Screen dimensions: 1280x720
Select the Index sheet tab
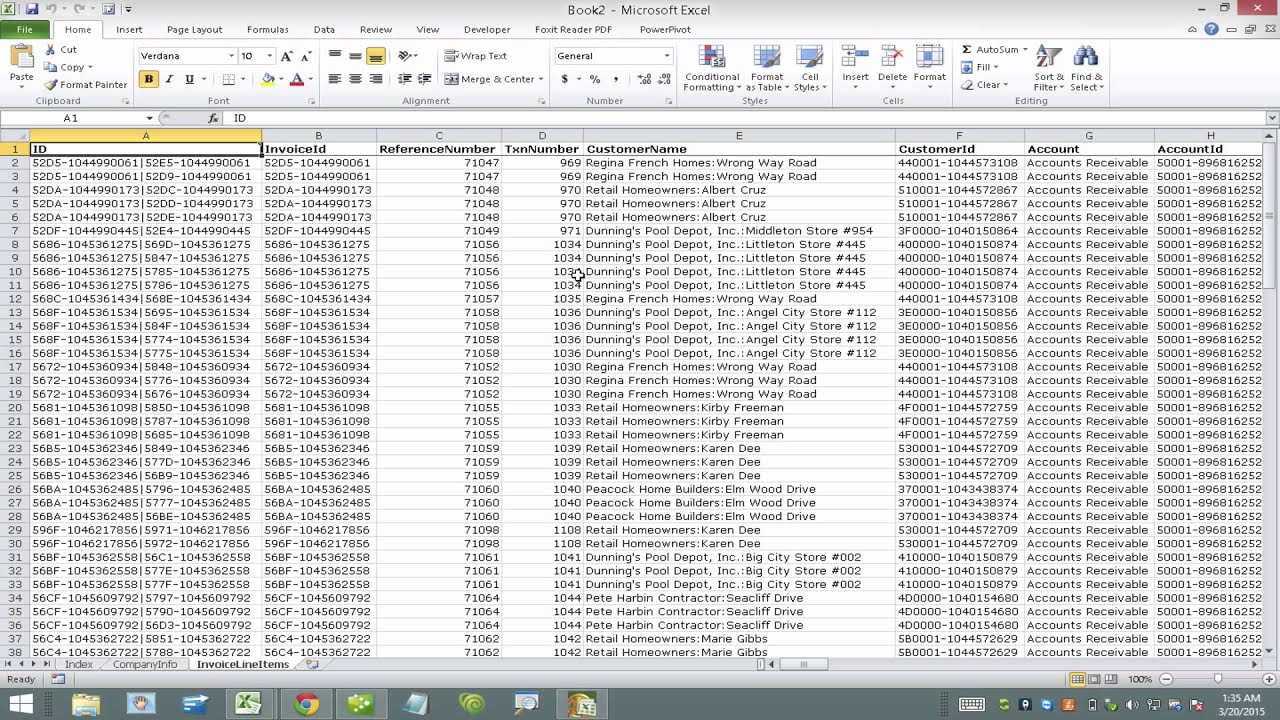[79, 664]
